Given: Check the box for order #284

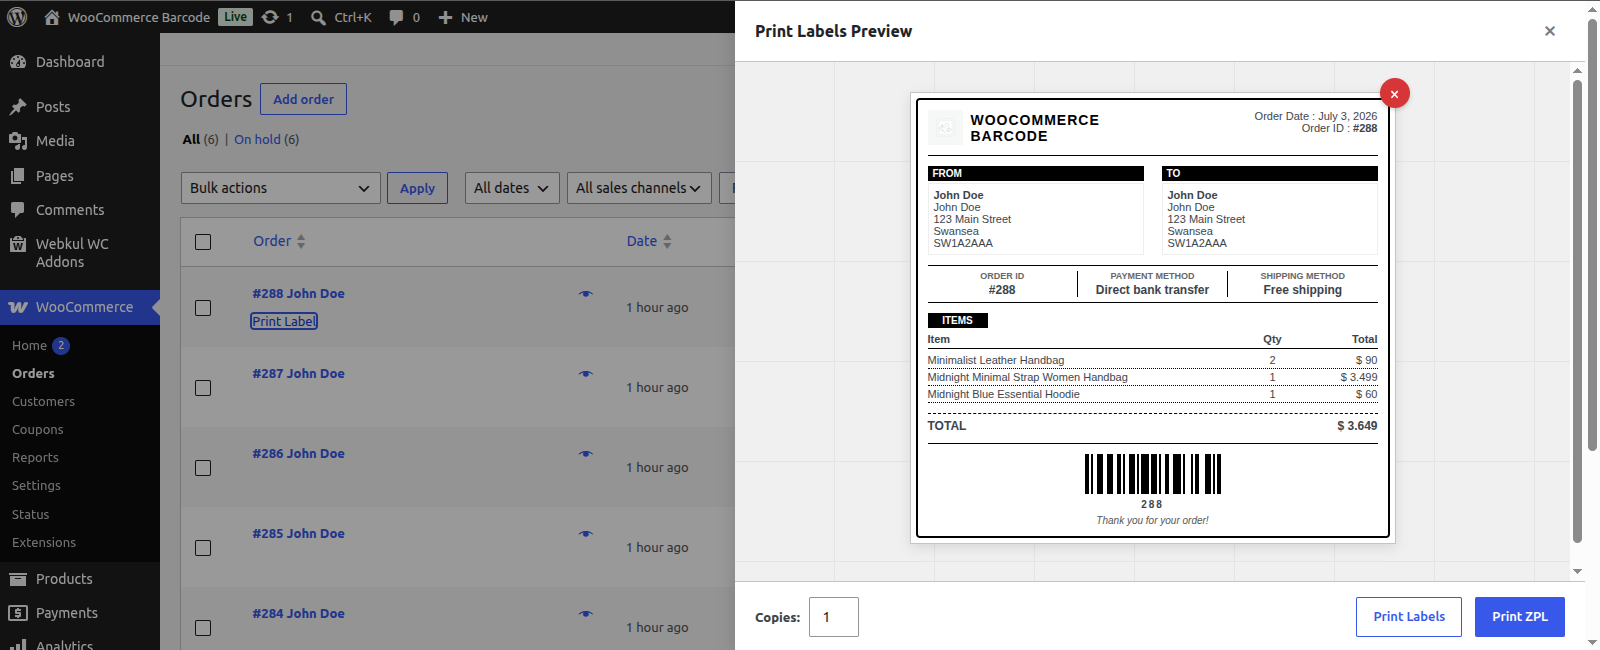Looking at the screenshot, I should pyautogui.click(x=203, y=628).
